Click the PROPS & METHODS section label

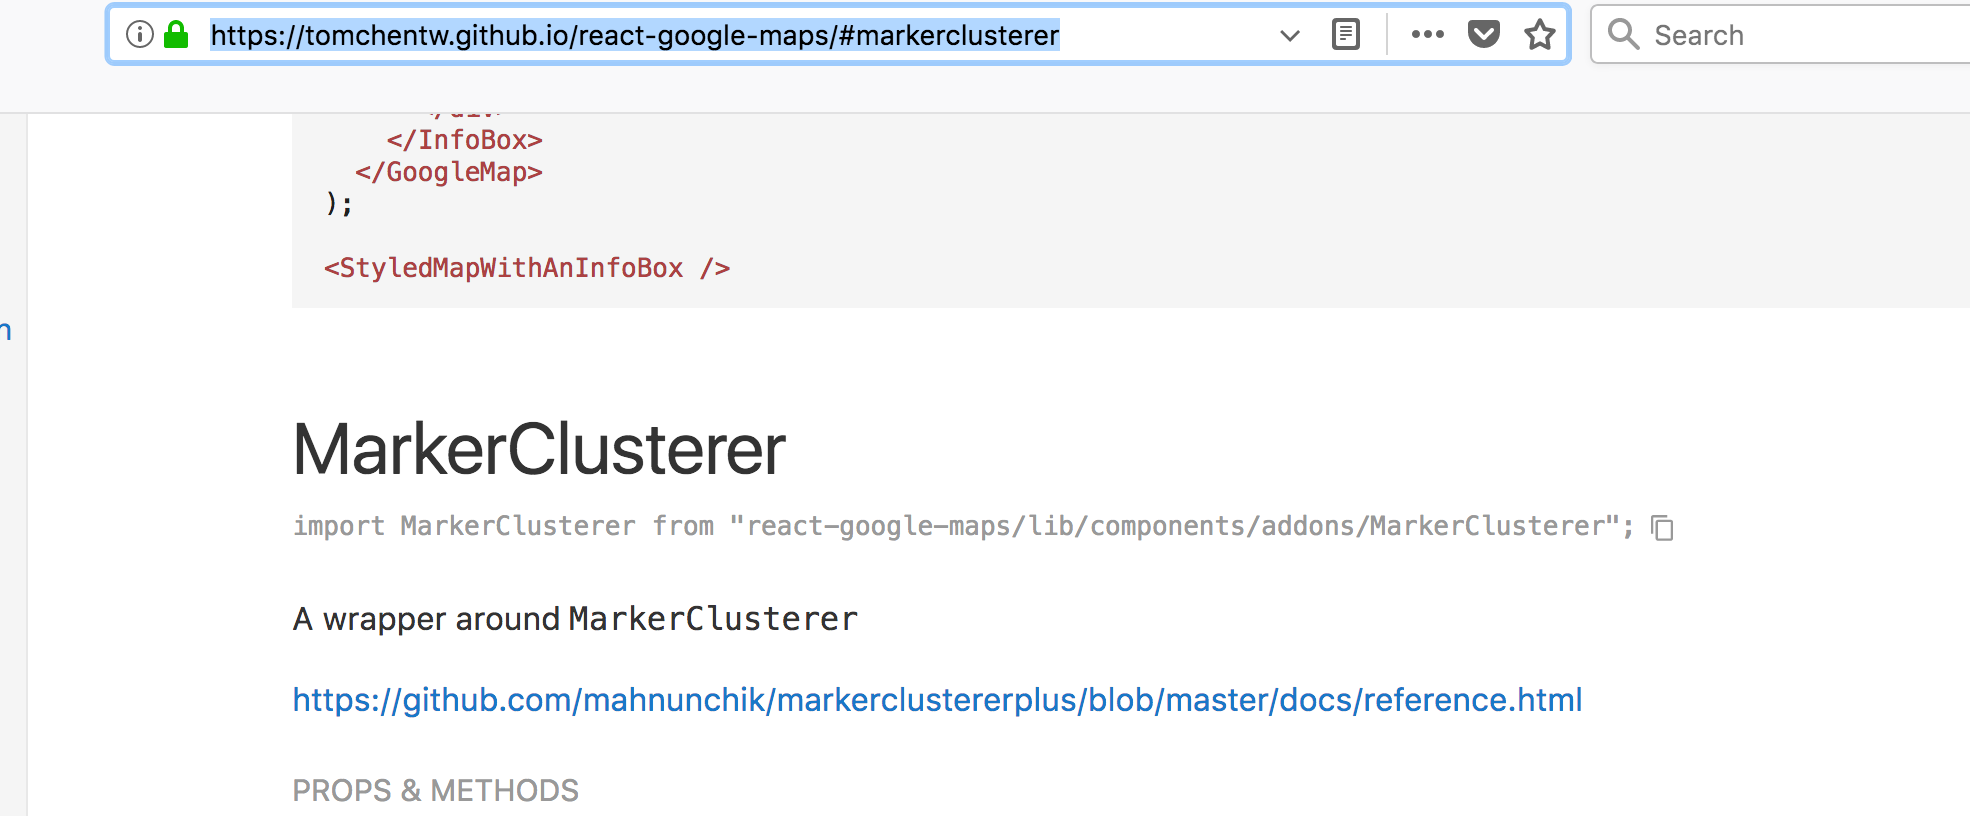435,790
